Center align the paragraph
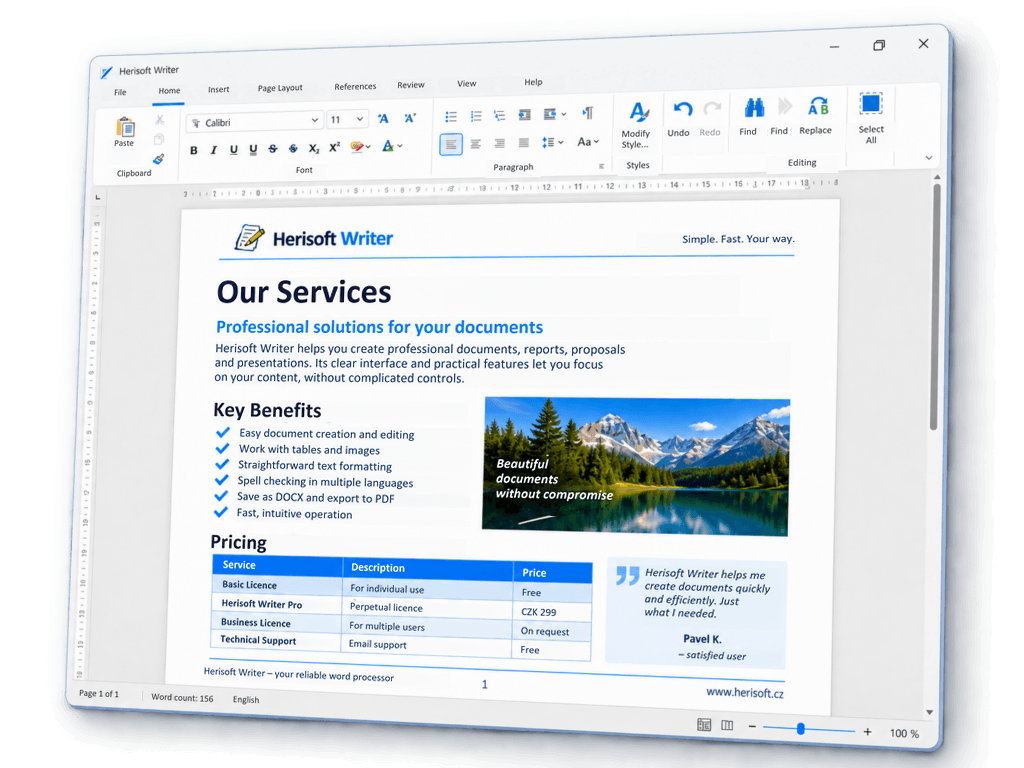Image resolution: width=1024 pixels, height=768 pixels. coord(475,144)
